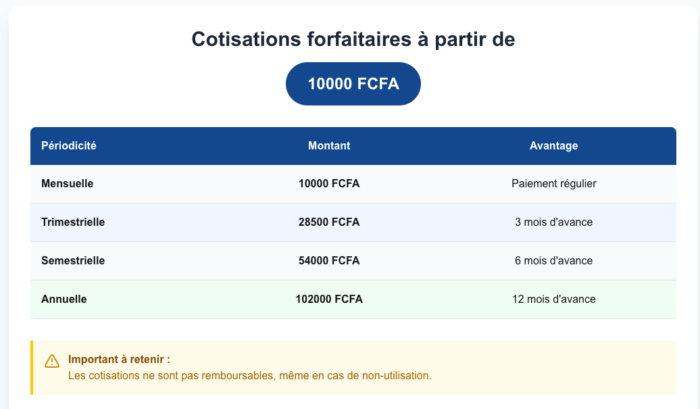The image size is (700, 409).
Task: Click the warning triangle icon
Action: coord(52,361)
